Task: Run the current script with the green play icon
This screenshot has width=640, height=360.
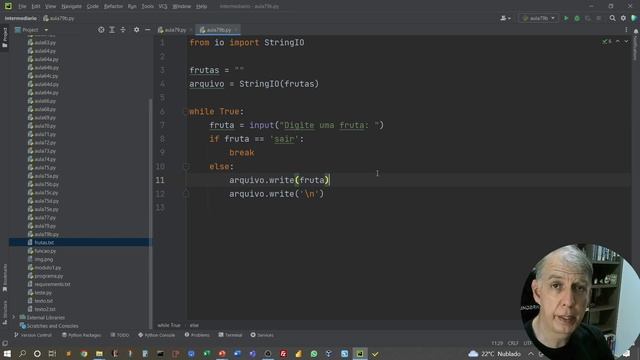Action: point(566,18)
